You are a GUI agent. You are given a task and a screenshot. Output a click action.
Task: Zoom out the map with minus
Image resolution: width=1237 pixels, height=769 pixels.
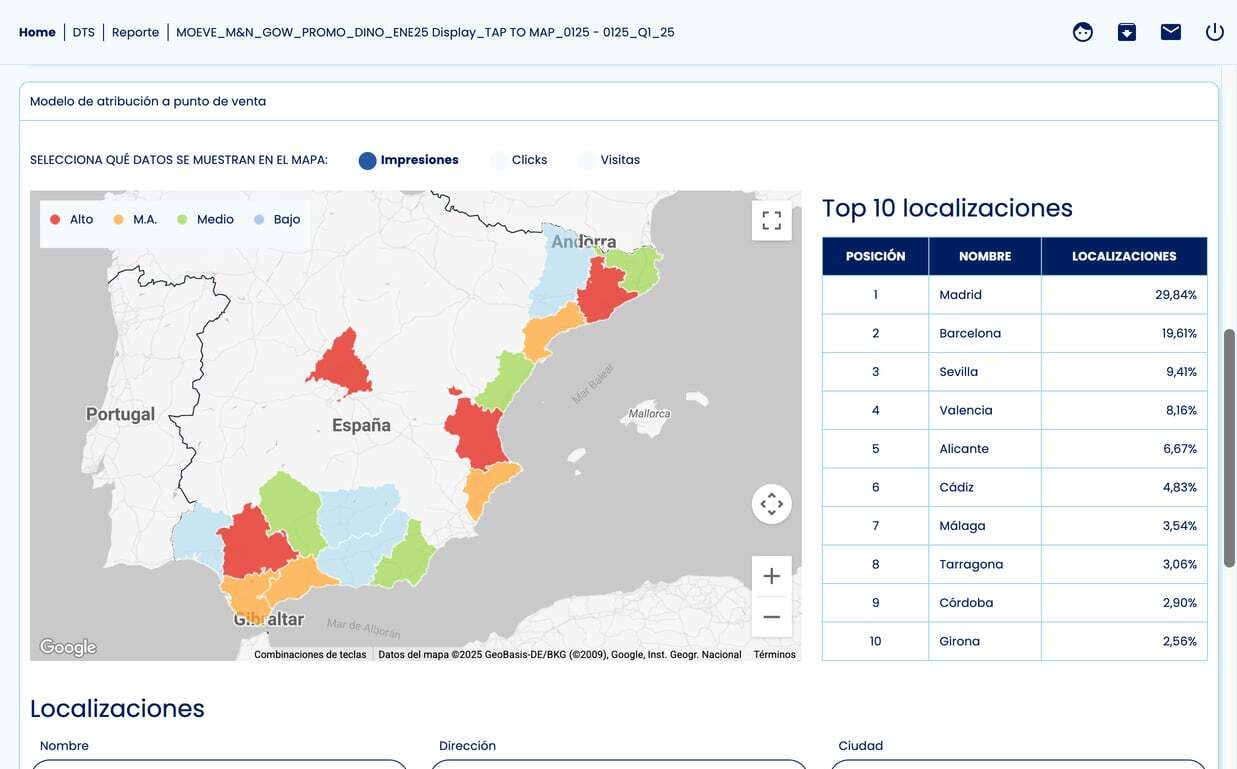click(x=772, y=617)
